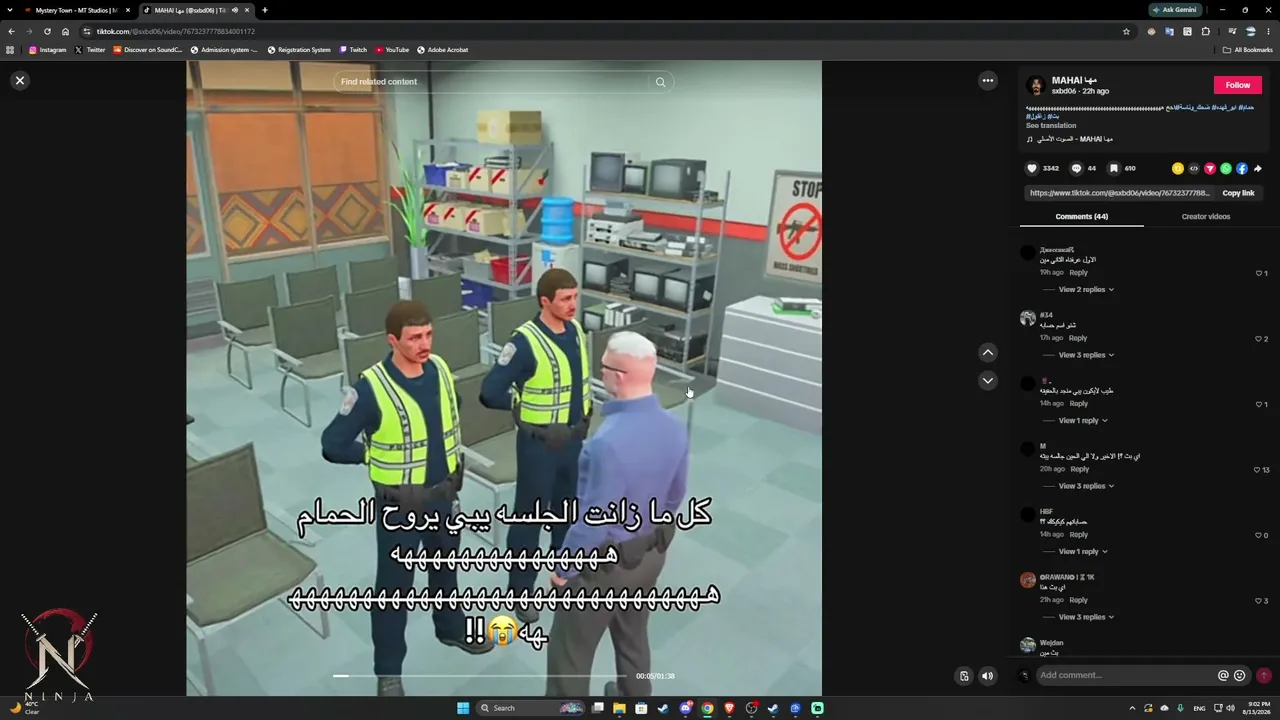Like the comment by #34
The image size is (1280, 720).
click(1259, 339)
